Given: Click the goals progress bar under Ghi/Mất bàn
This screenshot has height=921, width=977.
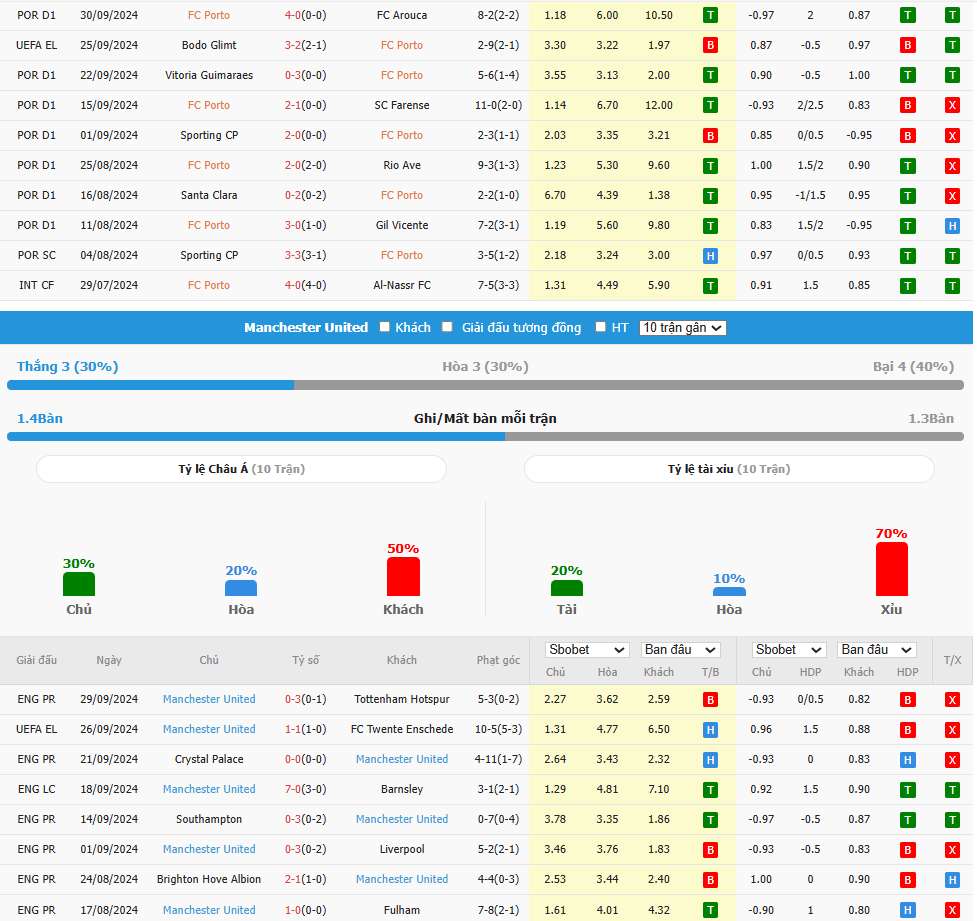Looking at the screenshot, I should (485, 437).
